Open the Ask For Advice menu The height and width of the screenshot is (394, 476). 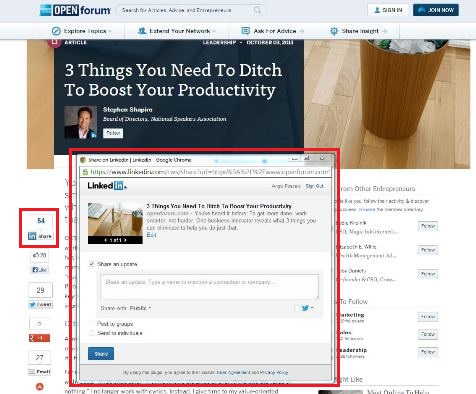pos(272,31)
